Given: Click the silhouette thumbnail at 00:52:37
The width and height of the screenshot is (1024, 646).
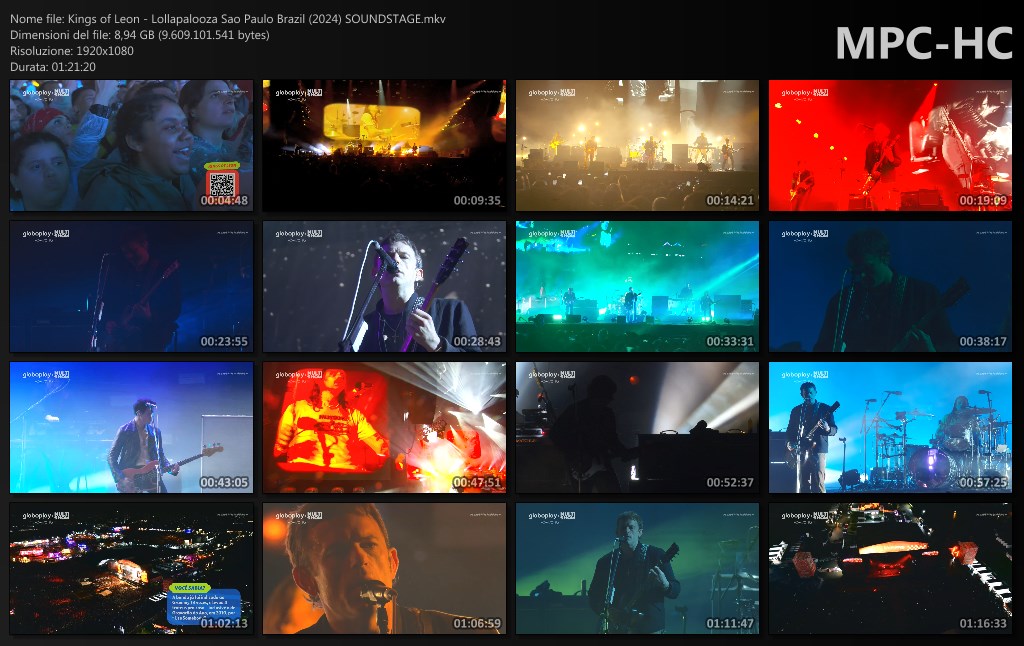Looking at the screenshot, I should 637,428.
